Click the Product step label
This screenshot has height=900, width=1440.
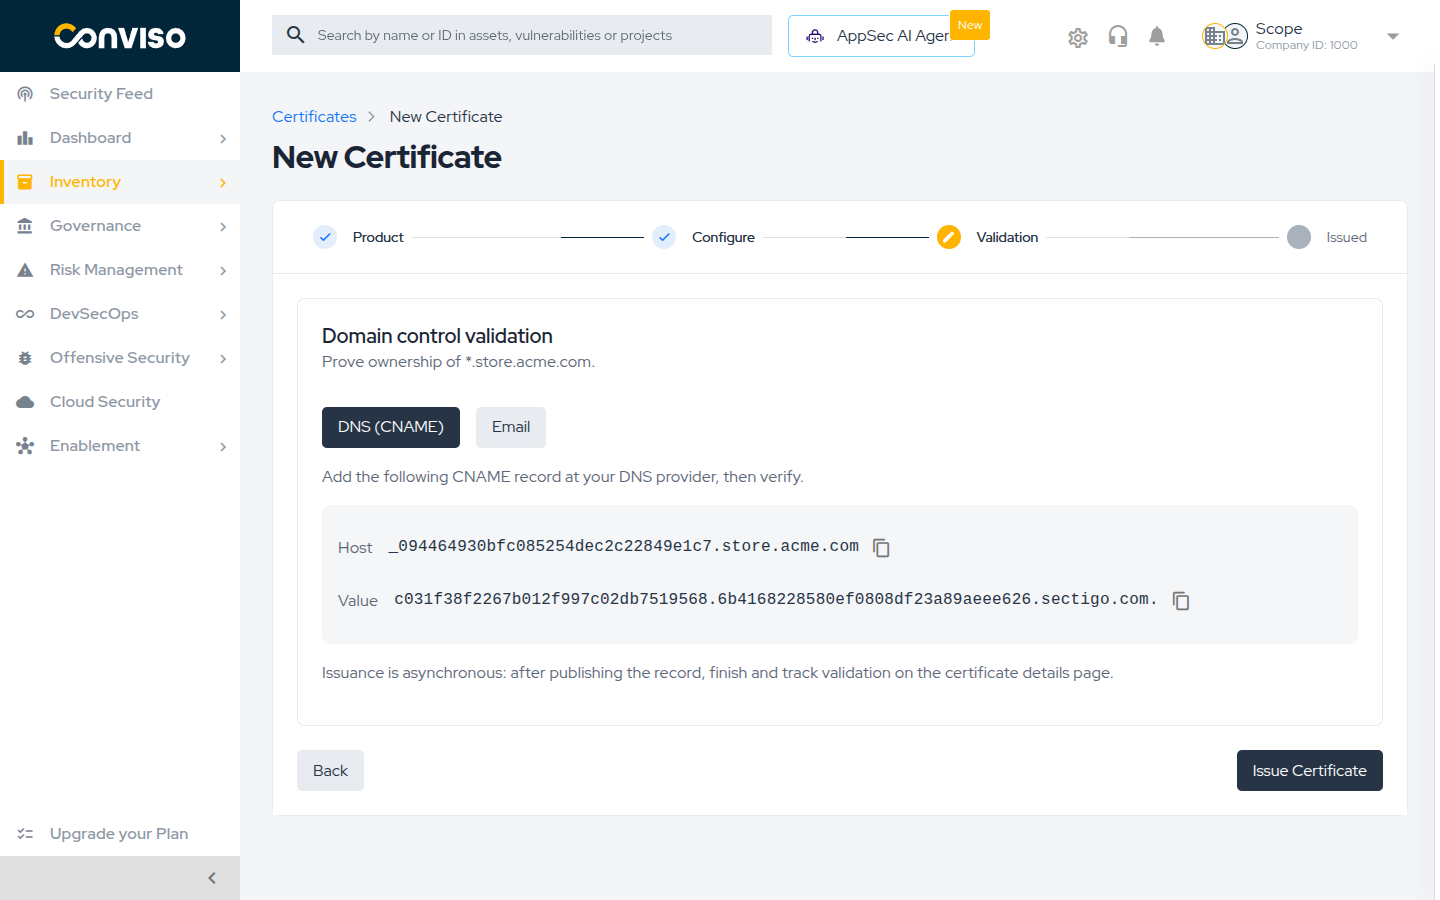pos(378,237)
